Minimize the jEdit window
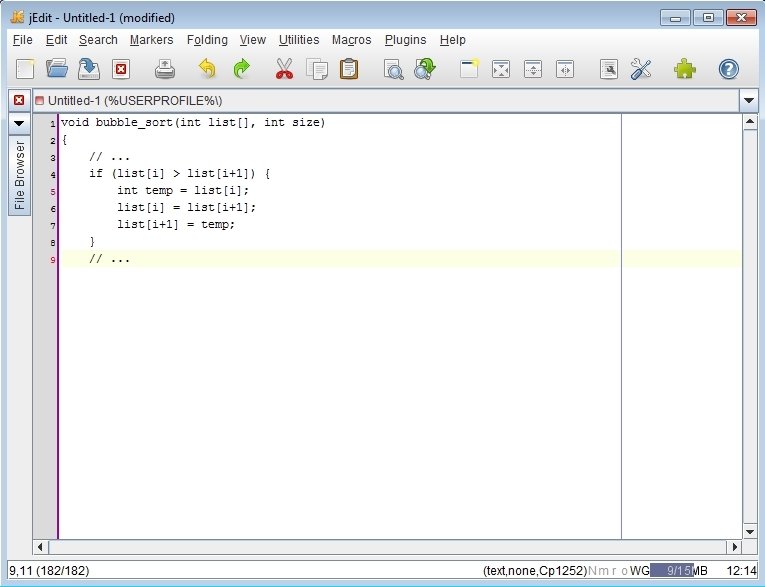Image resolution: width=765 pixels, height=587 pixels. pos(675,18)
